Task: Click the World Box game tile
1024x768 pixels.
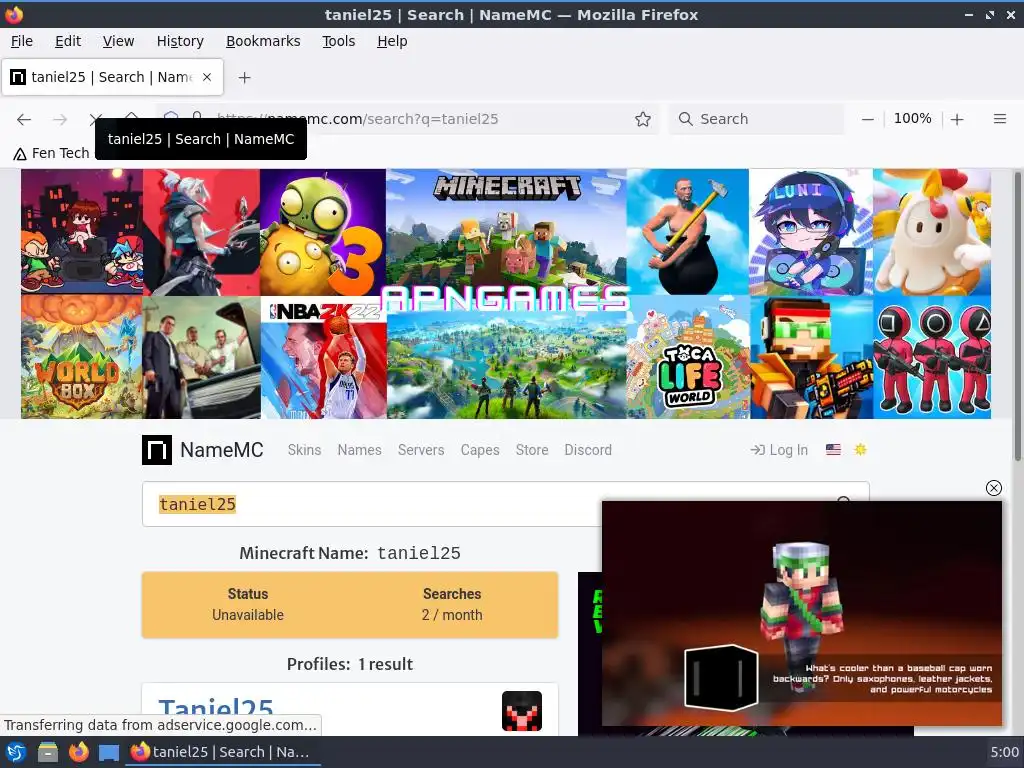Action: 82,357
